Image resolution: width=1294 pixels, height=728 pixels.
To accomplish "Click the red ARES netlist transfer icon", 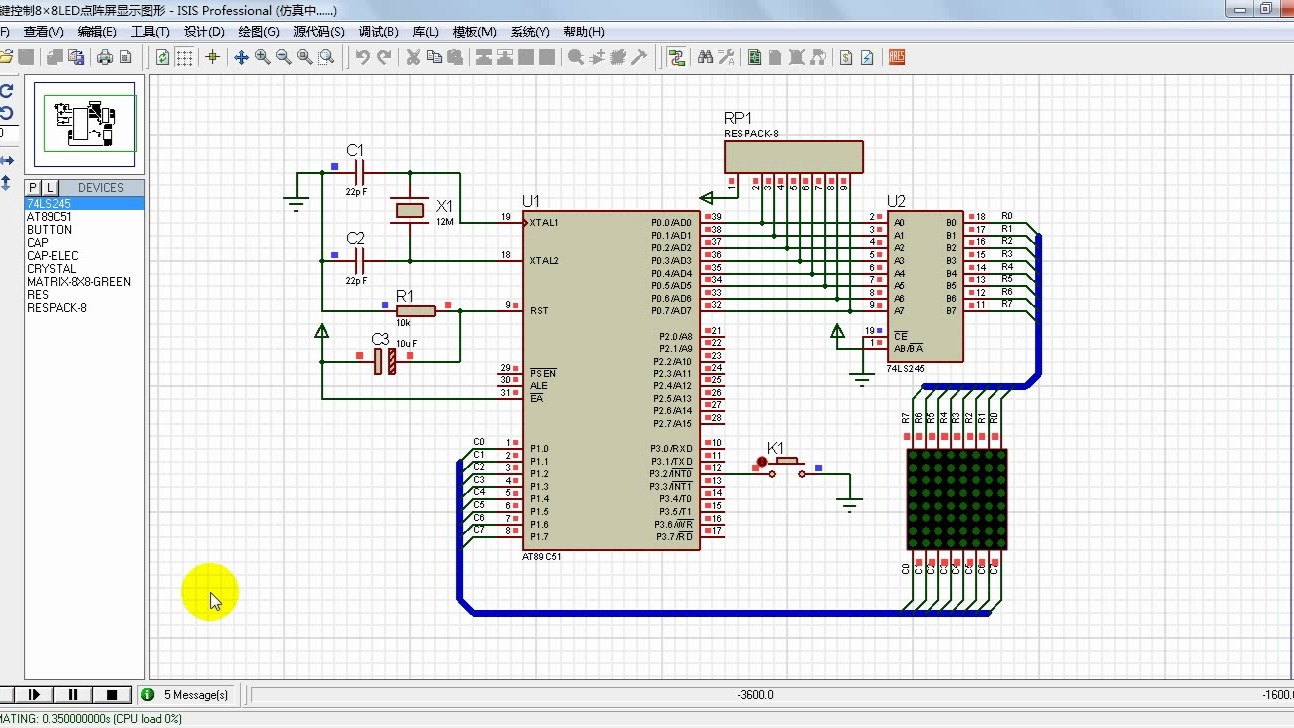I will click(897, 57).
